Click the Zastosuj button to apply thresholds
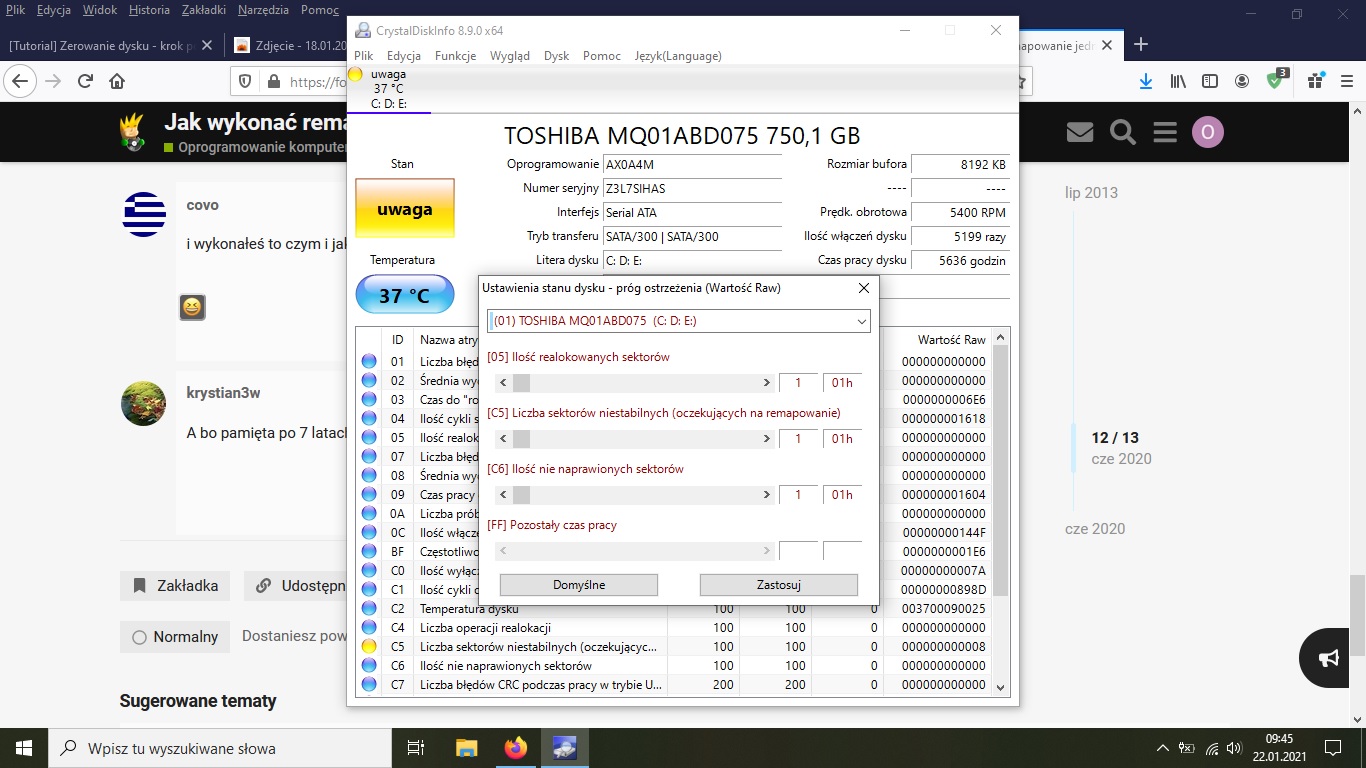1366x768 pixels. pyautogui.click(x=779, y=585)
